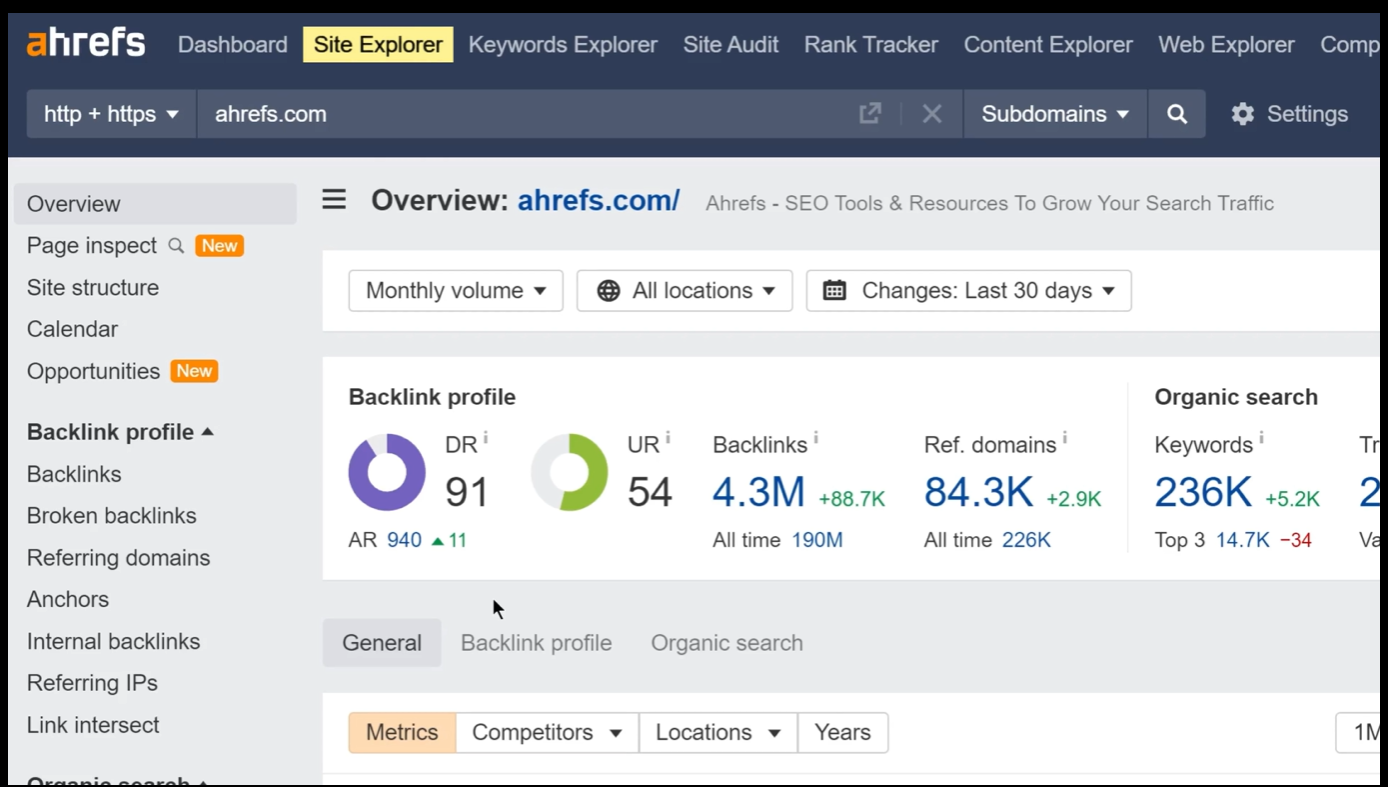Open Opportunities in the sidebar
Screen dimensions: 1388x787
pos(93,372)
